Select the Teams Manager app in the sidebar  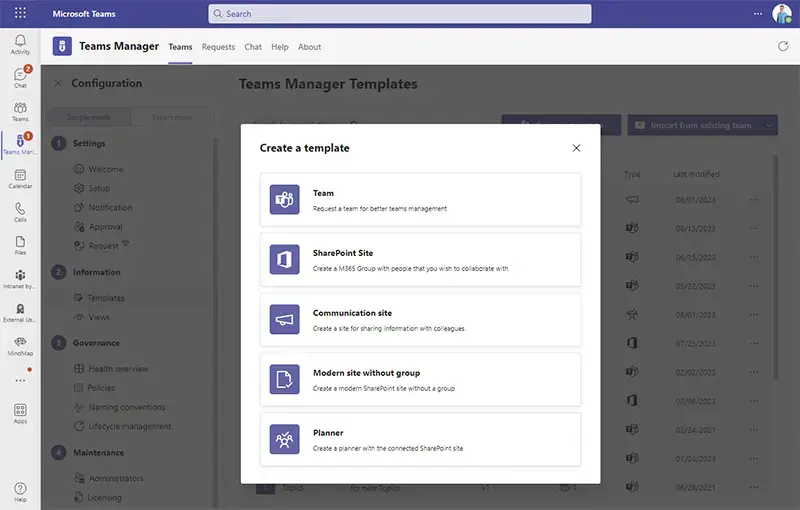point(20,145)
